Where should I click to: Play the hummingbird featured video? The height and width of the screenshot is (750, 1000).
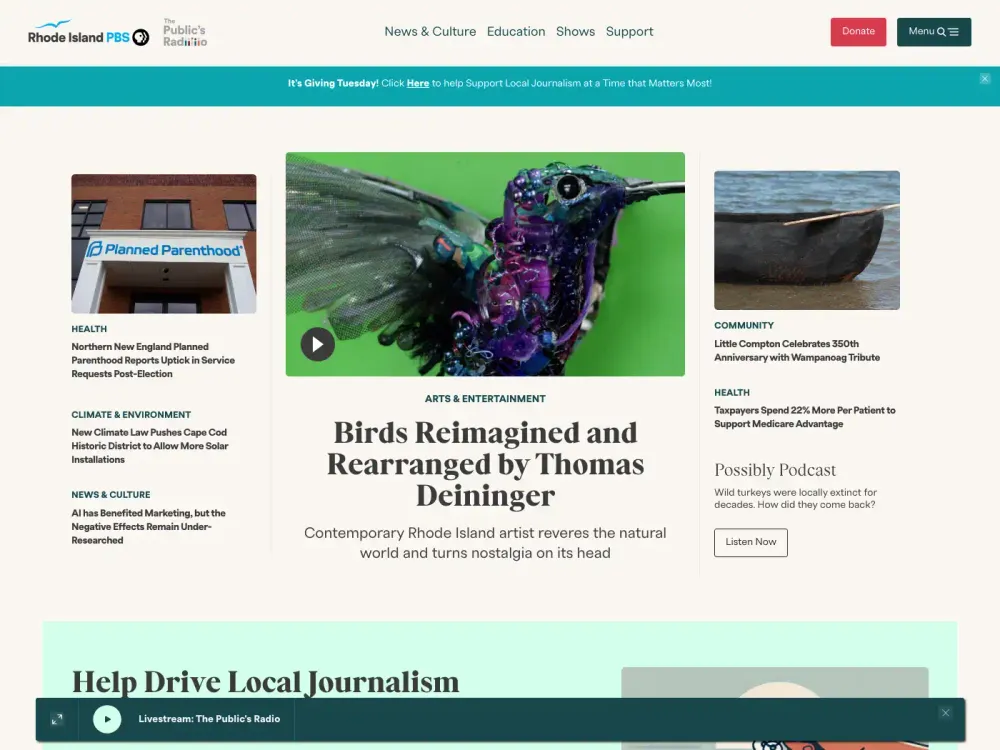click(317, 345)
